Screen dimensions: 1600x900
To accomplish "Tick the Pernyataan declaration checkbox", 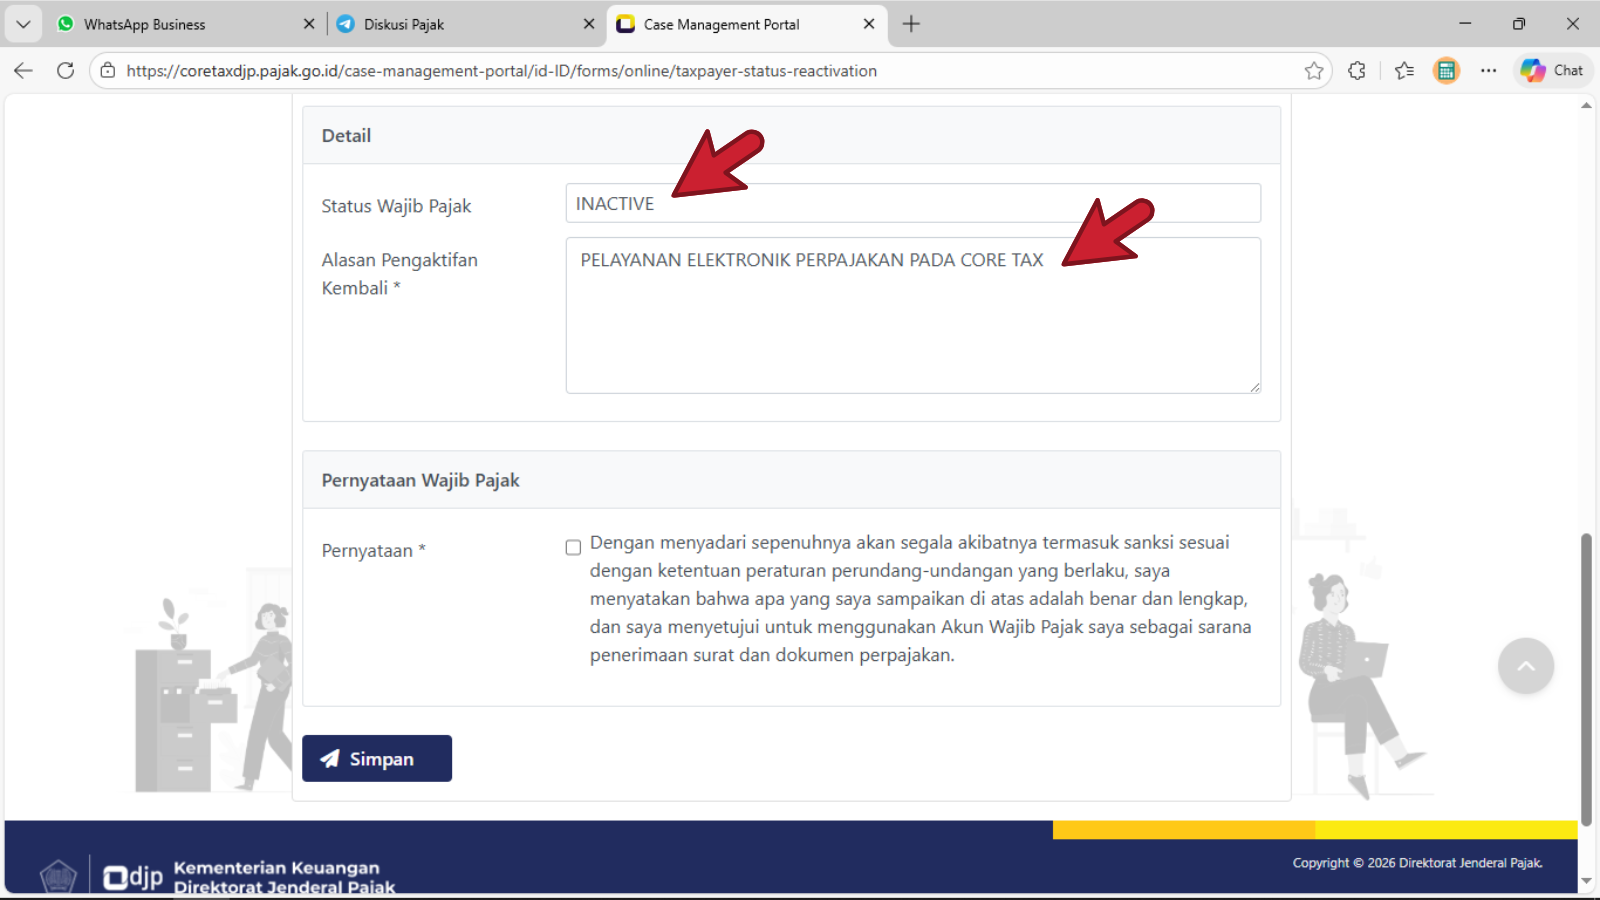I will 573,548.
